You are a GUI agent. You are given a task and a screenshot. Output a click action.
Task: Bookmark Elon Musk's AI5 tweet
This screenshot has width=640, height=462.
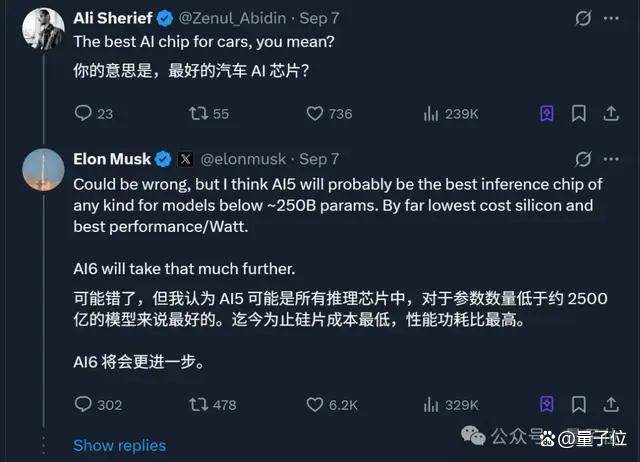click(578, 404)
